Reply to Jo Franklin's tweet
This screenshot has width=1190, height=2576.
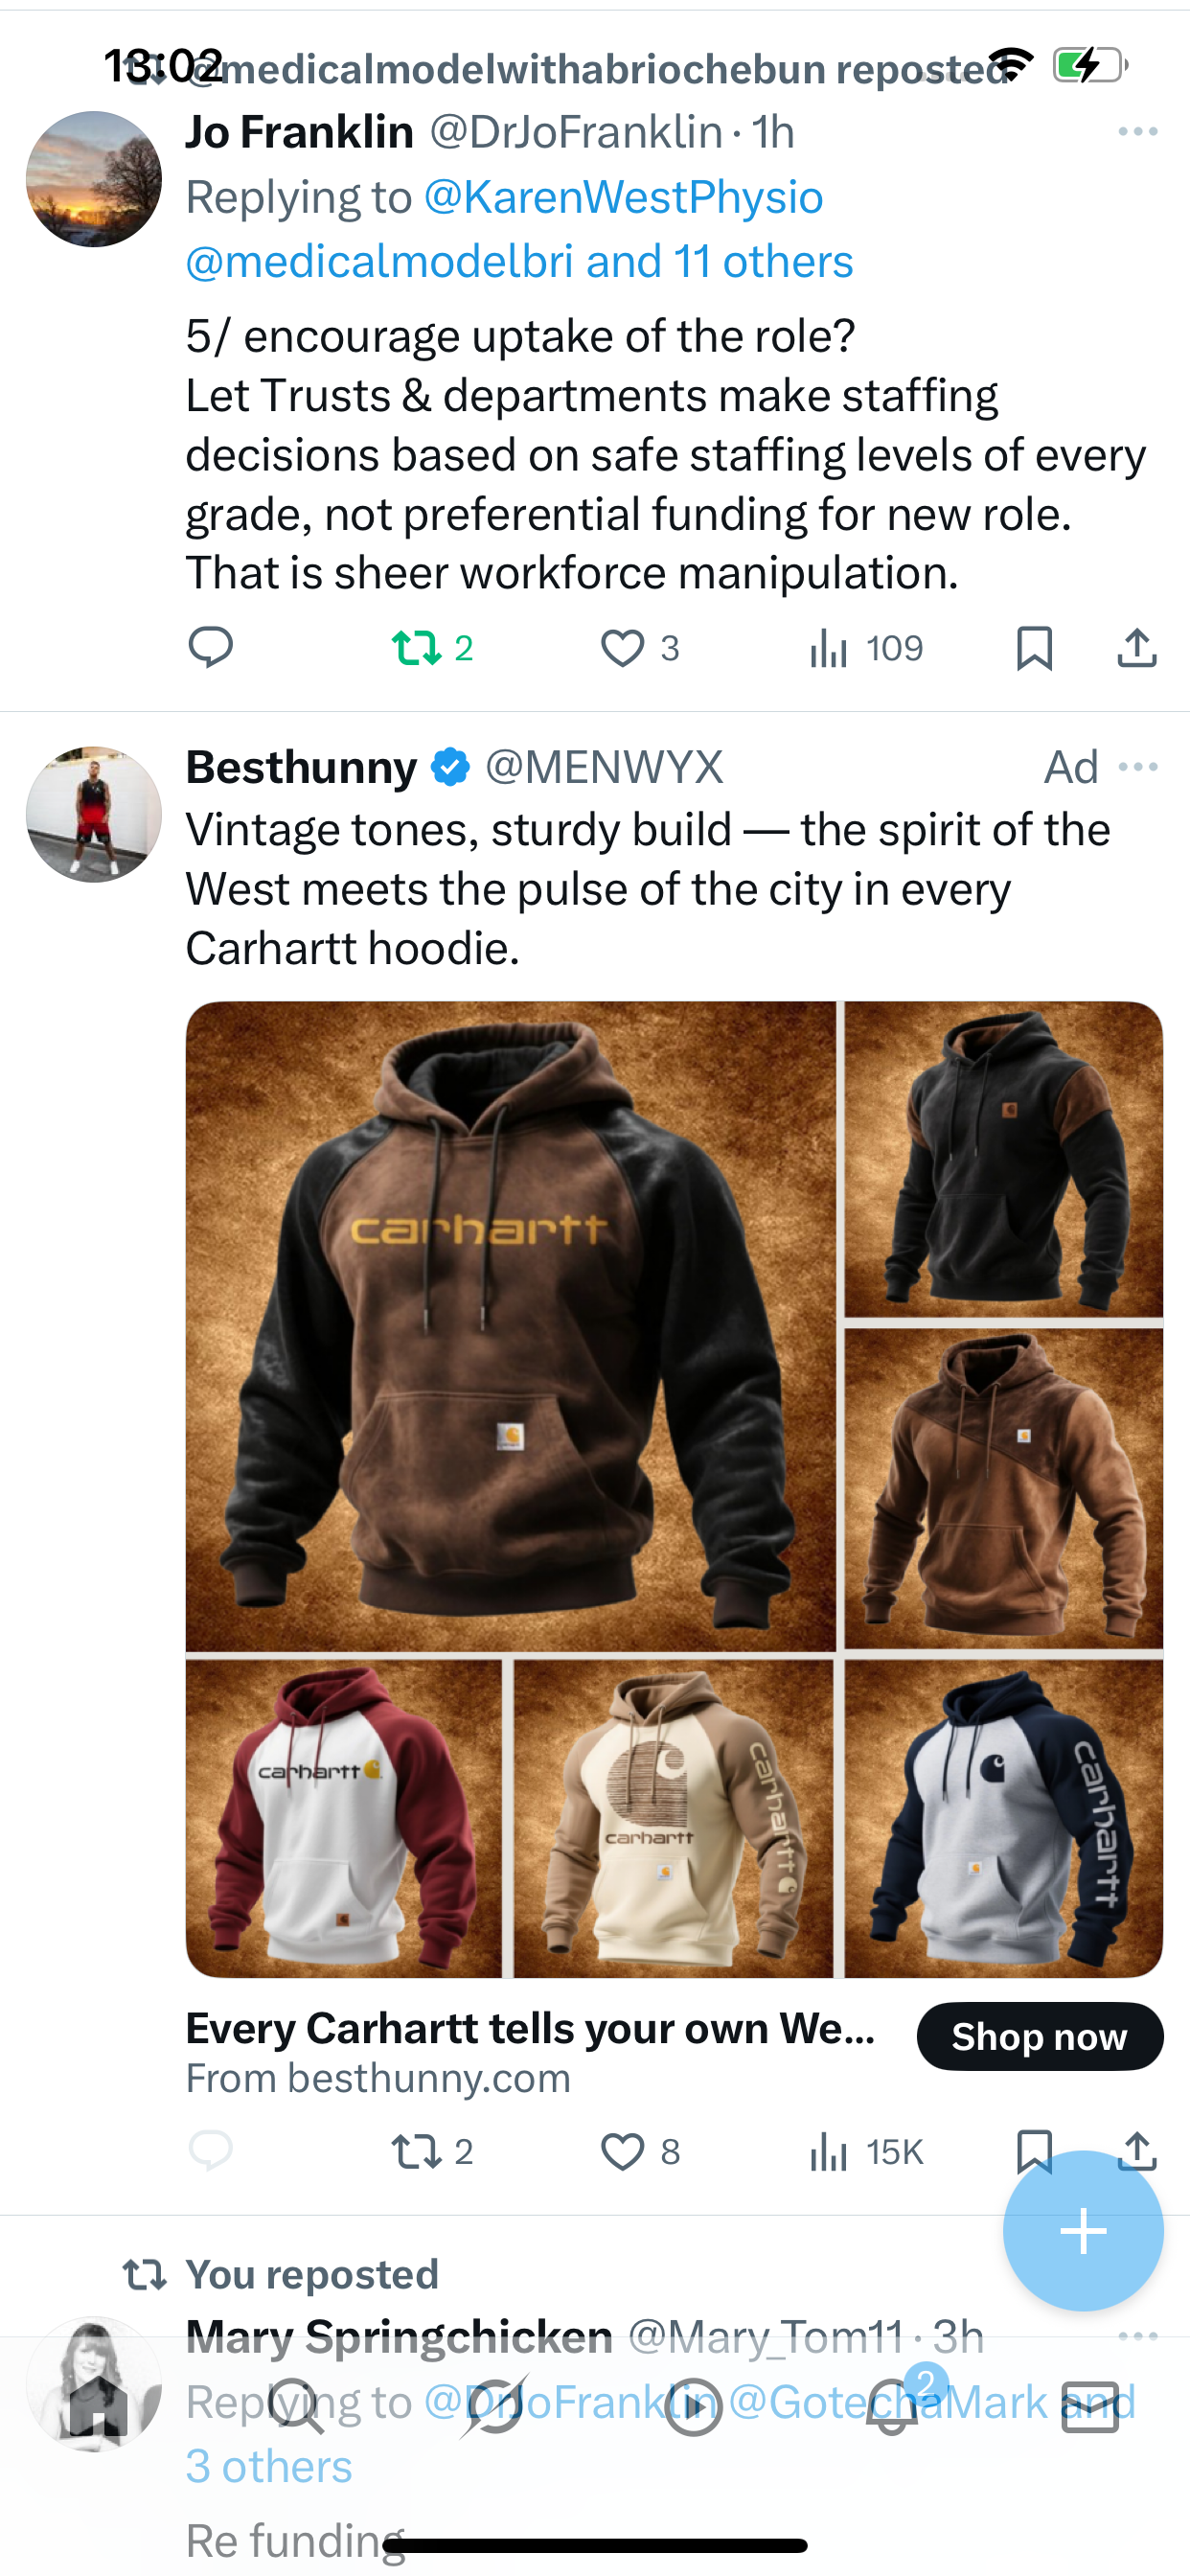[210, 648]
